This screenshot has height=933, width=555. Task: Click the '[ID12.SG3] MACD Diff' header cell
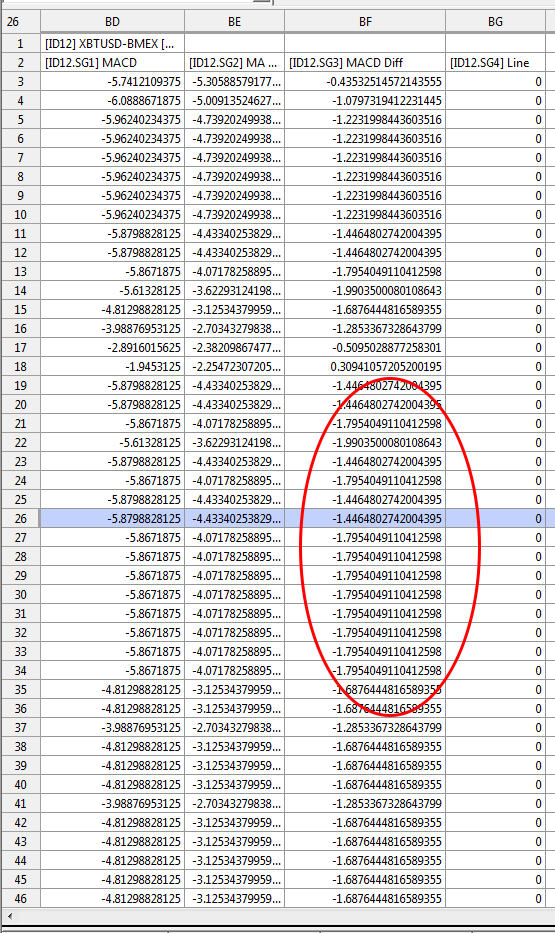[x=365, y=62]
